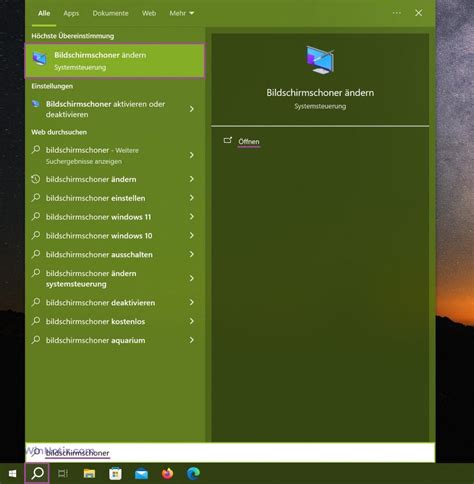Open the Mehr dropdown
The image size is (474, 484).
pos(182,13)
